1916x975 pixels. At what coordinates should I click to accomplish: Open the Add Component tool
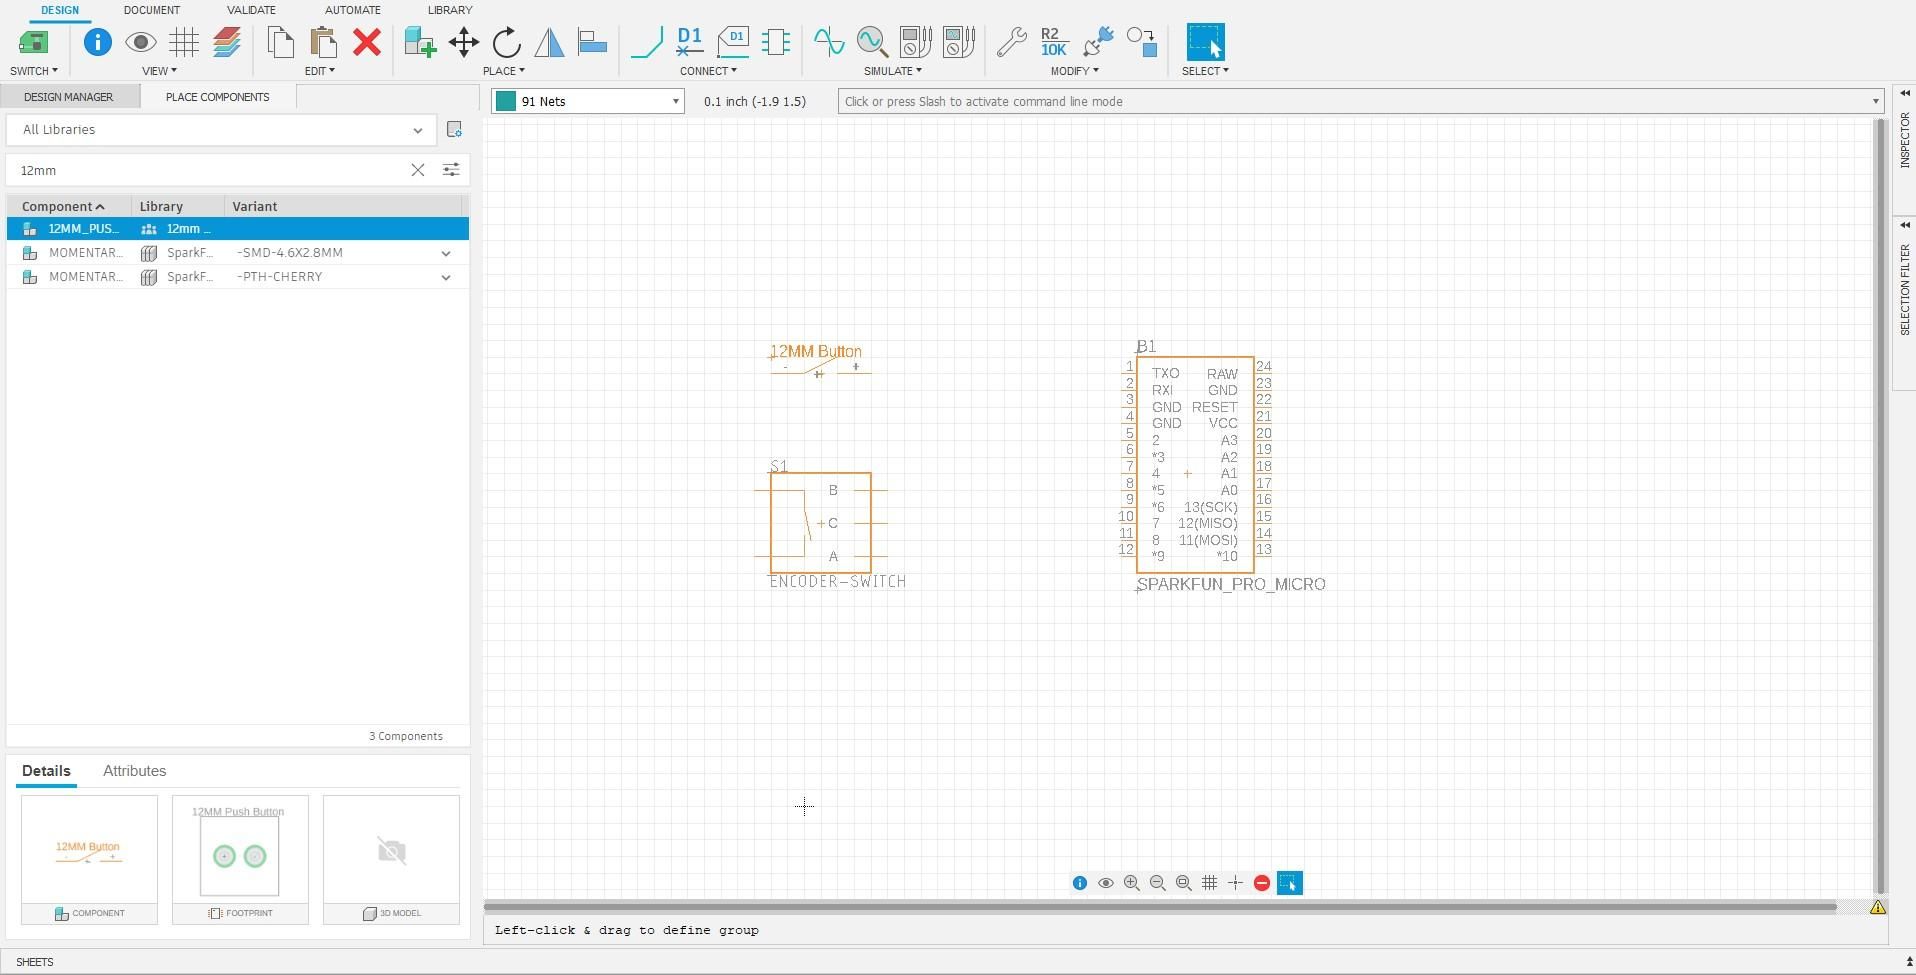point(420,43)
